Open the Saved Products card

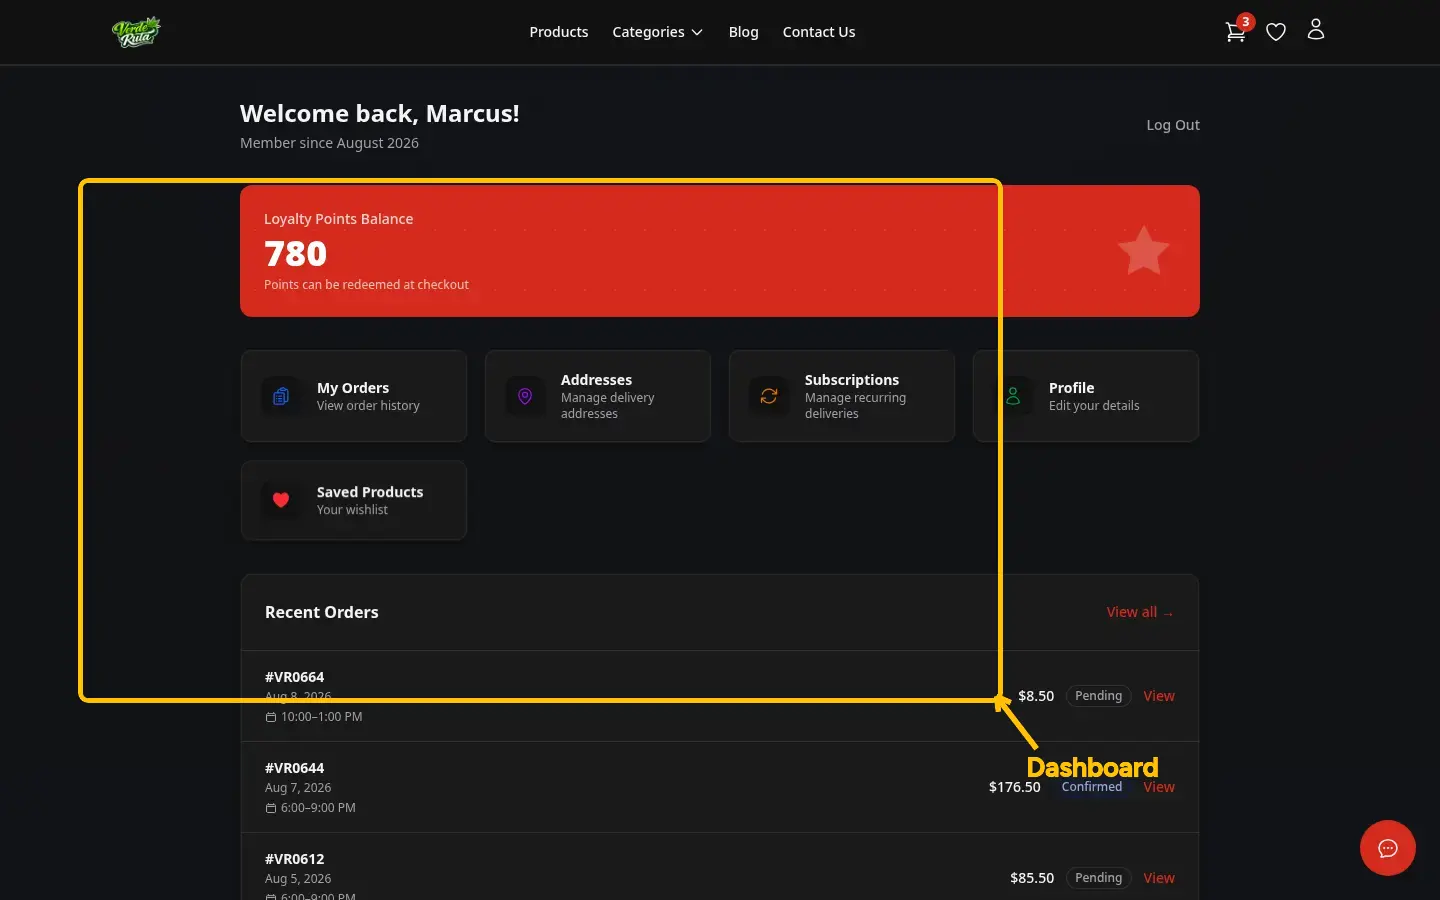[x=354, y=500]
